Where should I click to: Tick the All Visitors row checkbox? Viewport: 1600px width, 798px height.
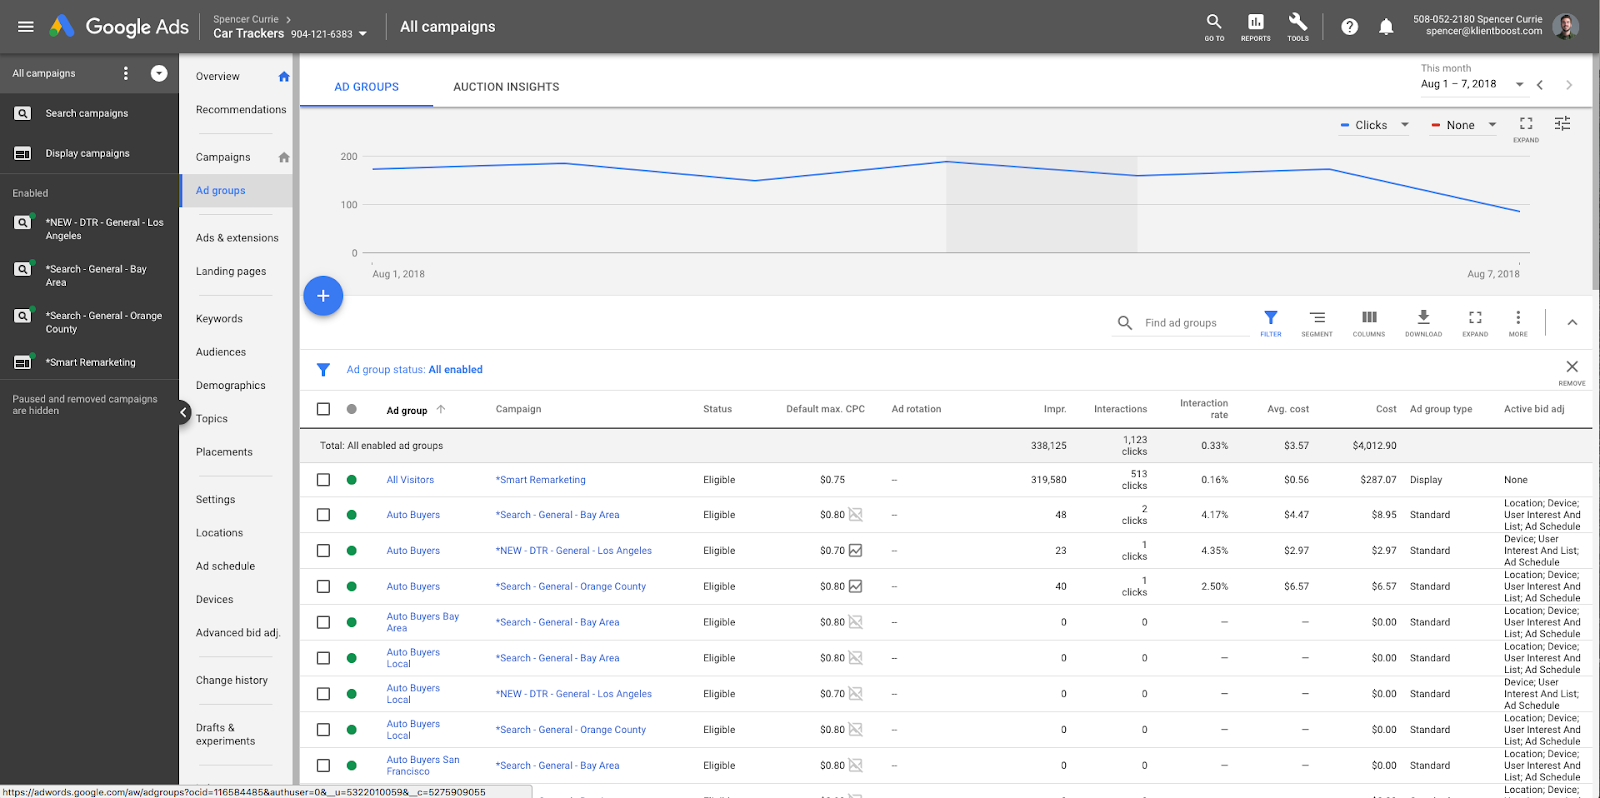point(323,480)
